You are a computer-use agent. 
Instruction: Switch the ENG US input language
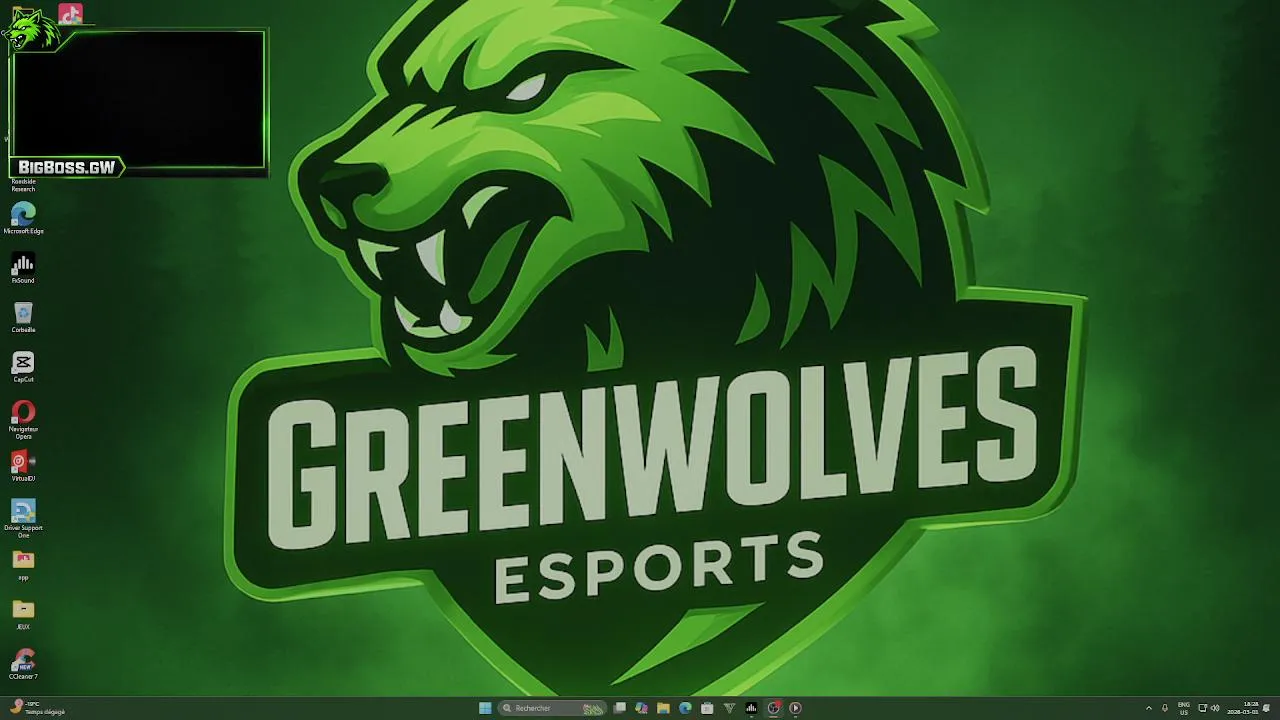point(1184,708)
